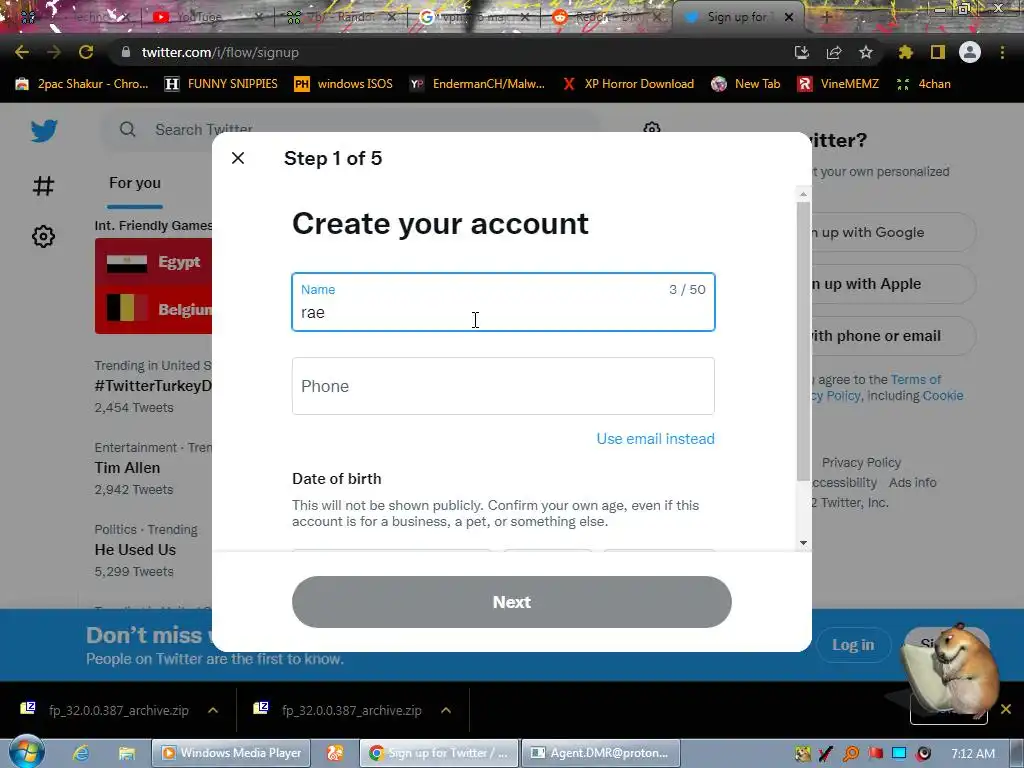Click the address bar URL
1024x768 pixels.
point(220,52)
